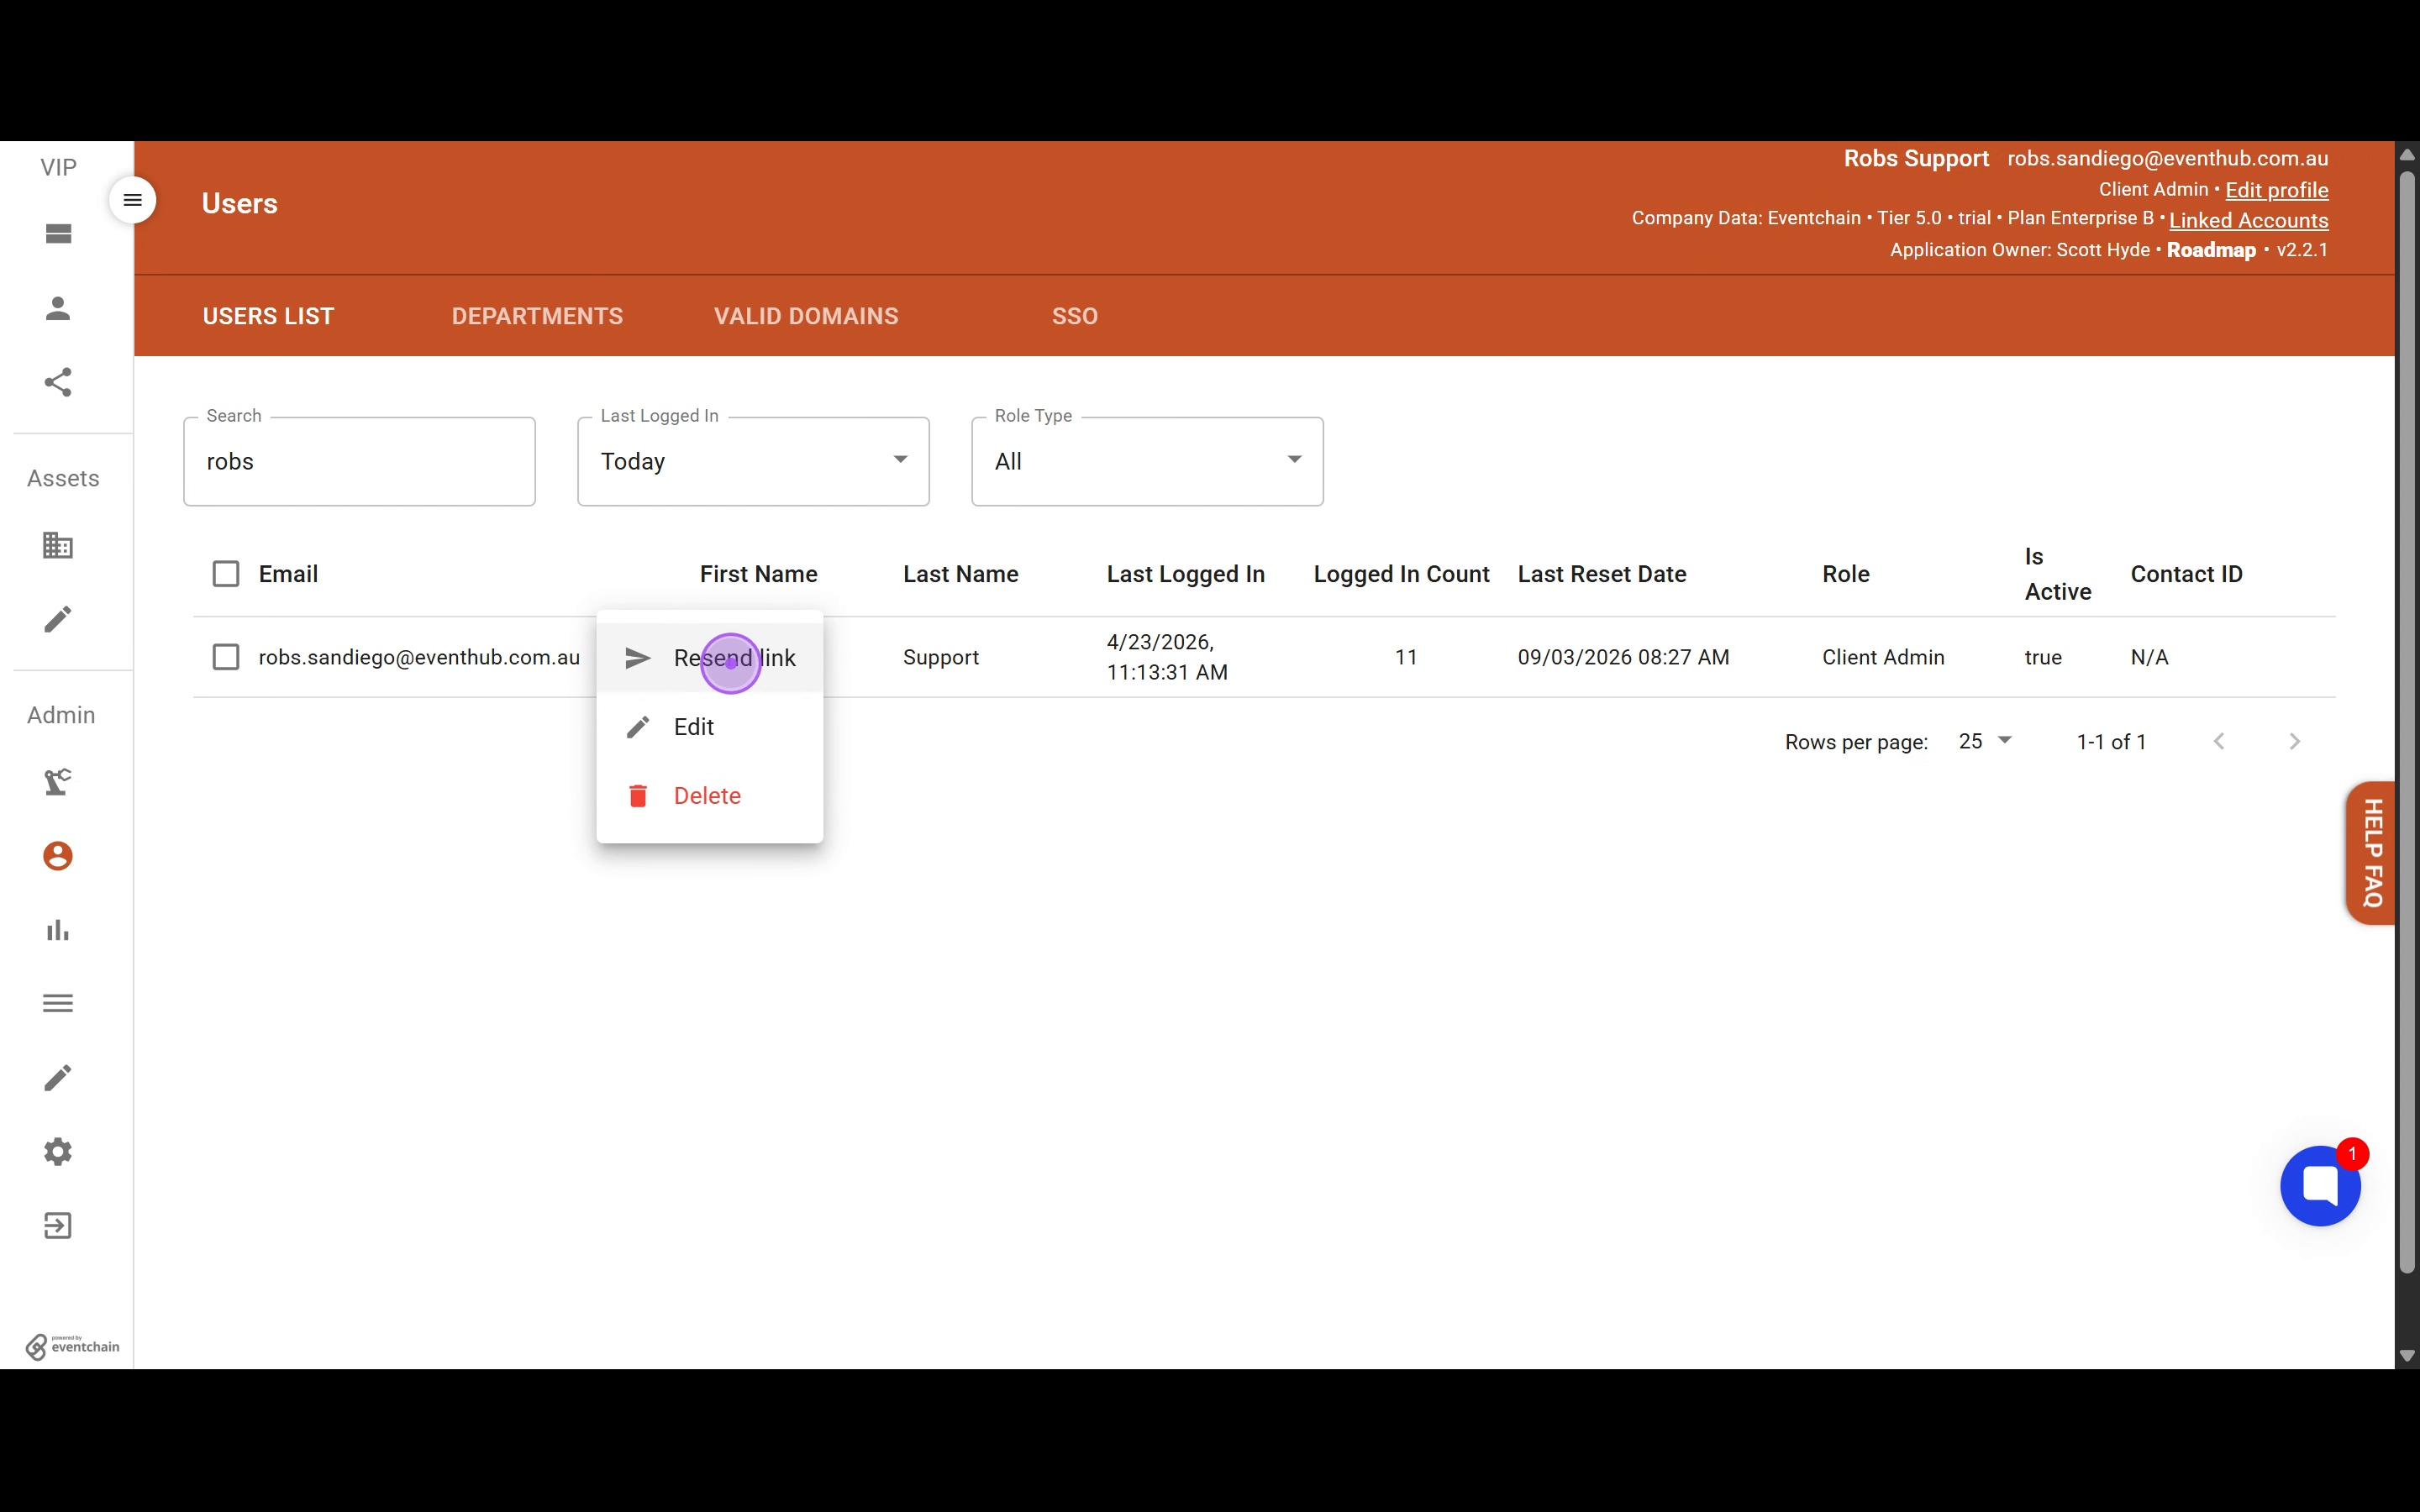Click the Search input field
Screen dimensions: 2420x1512
coord(359,461)
